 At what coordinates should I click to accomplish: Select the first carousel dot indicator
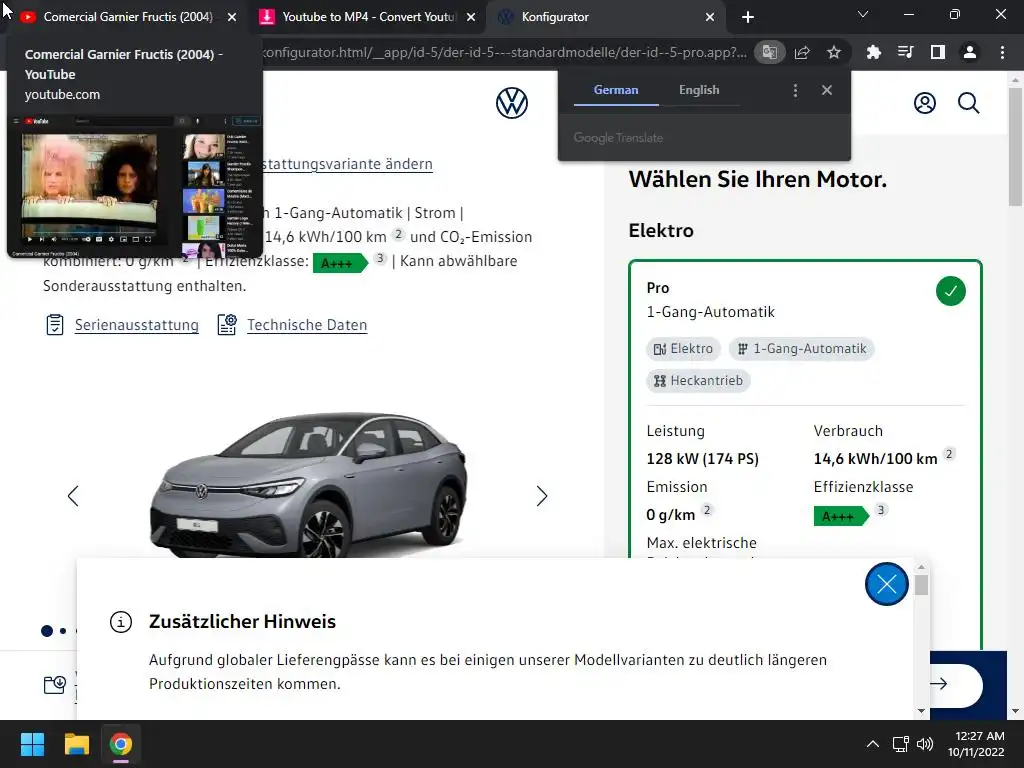pyautogui.click(x=47, y=631)
